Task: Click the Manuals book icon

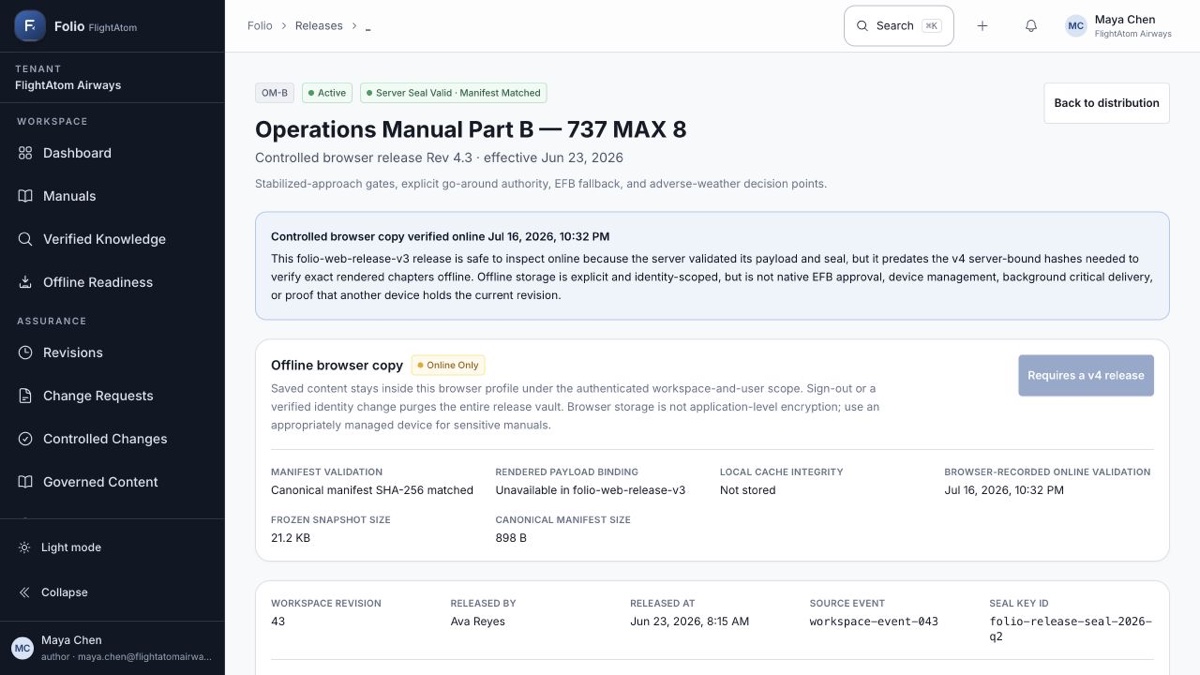Action: click(25, 196)
